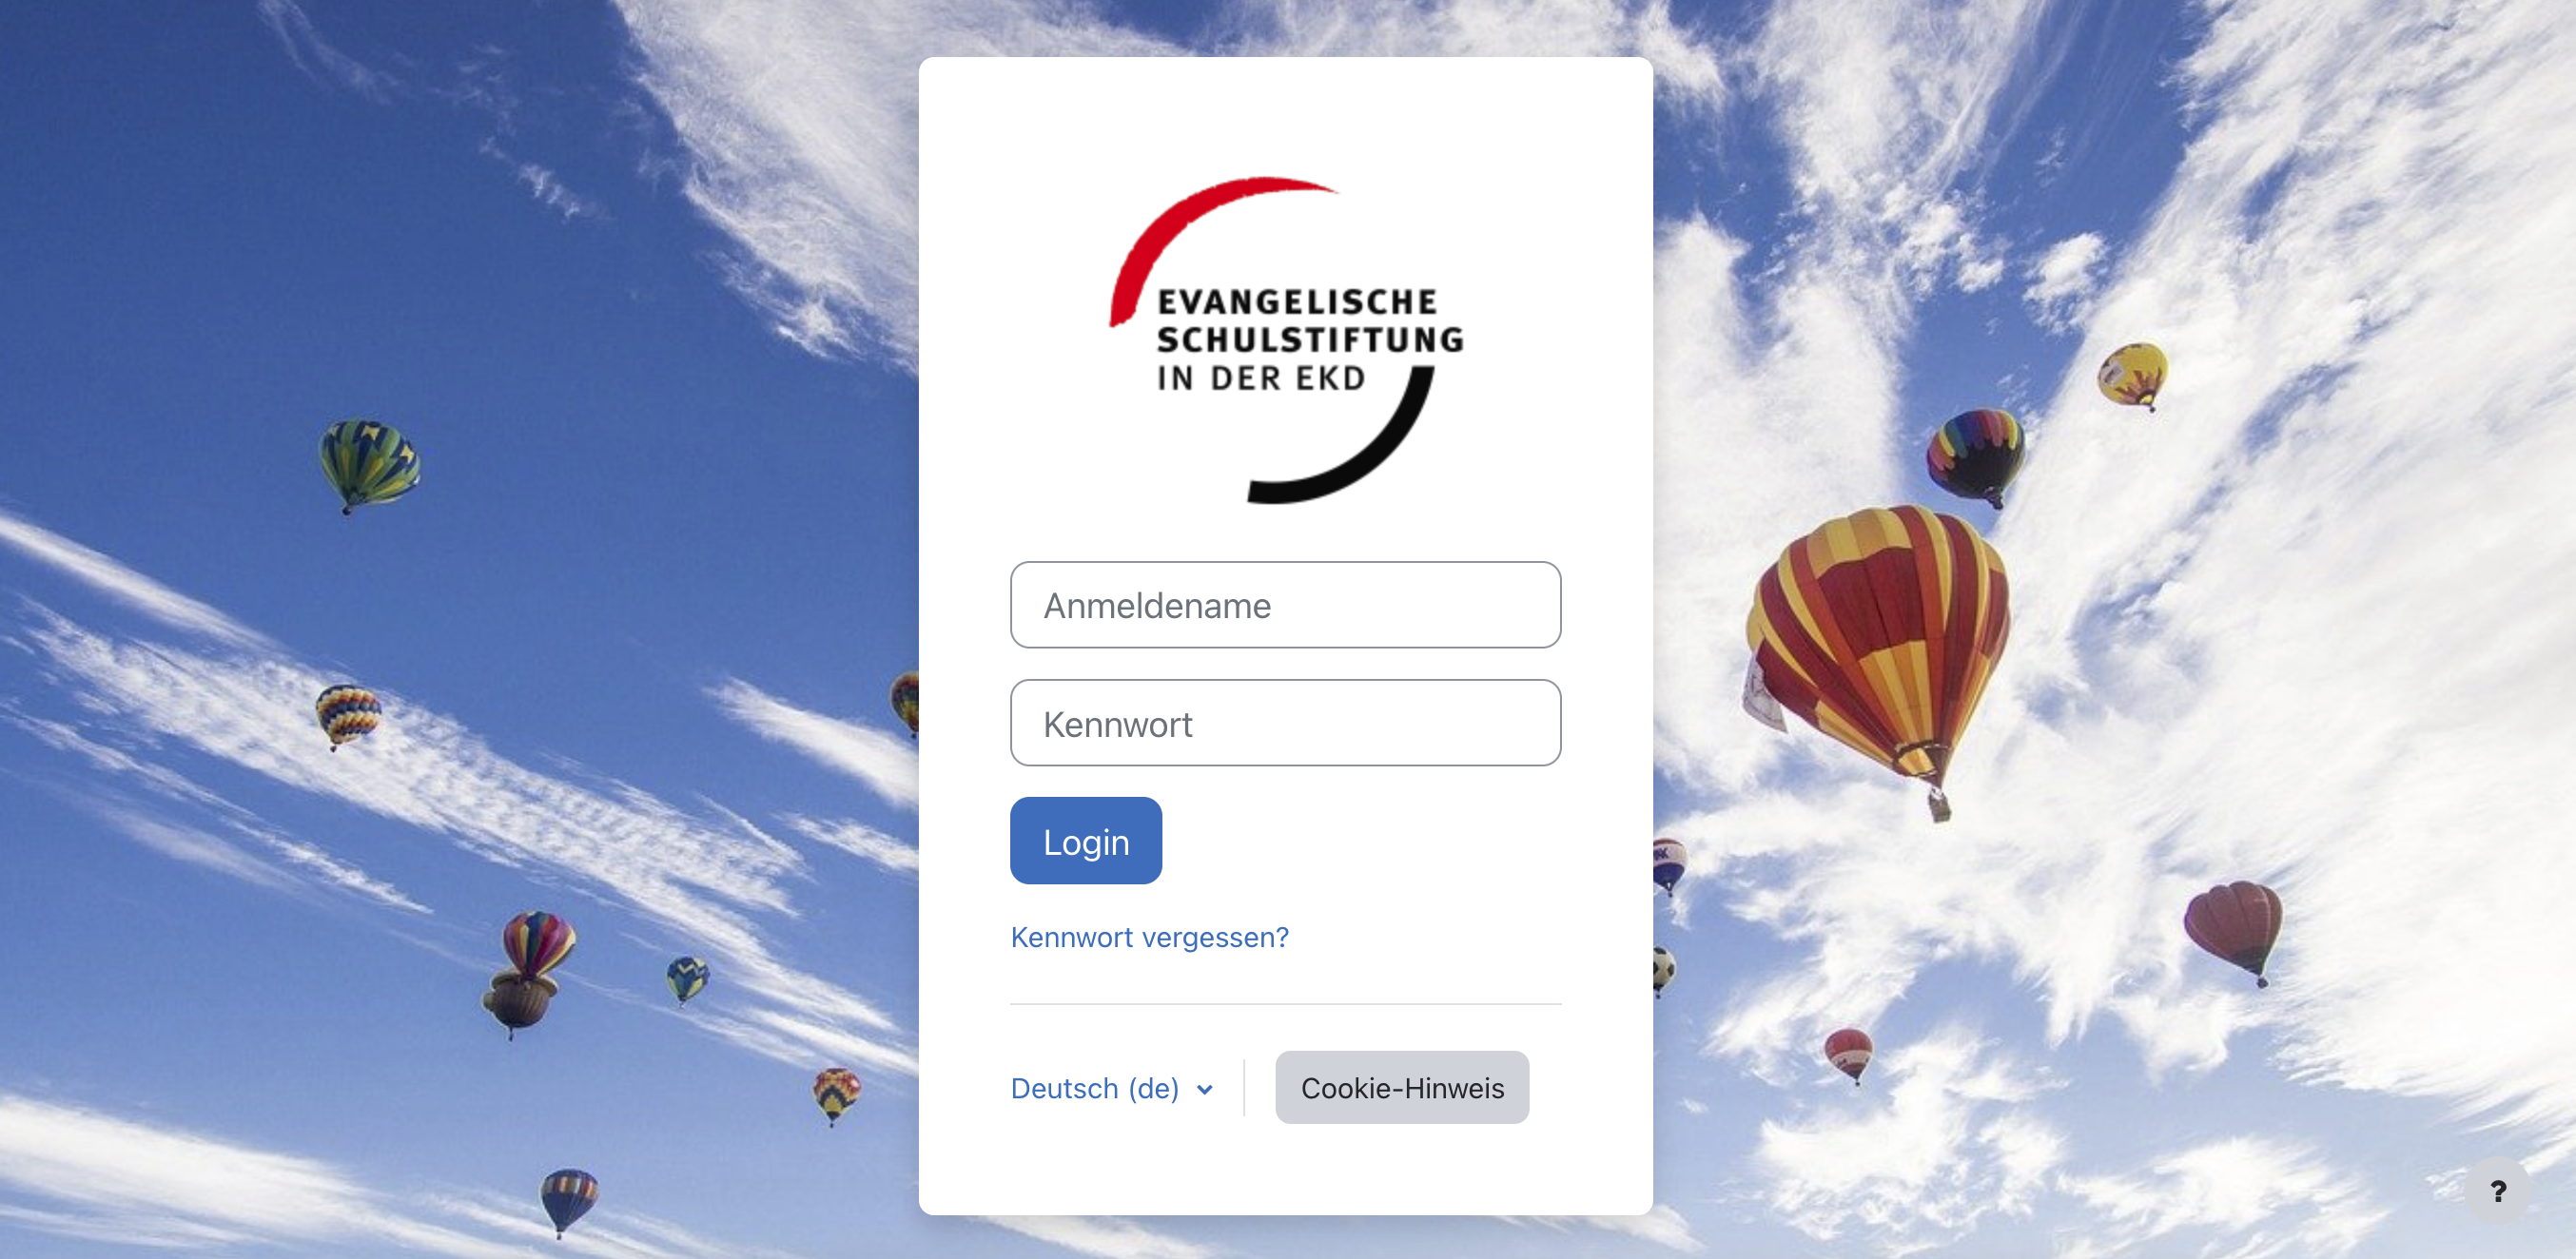Show the Cookie-Hinweis notice
This screenshot has width=2576, height=1259.
1402,1087
